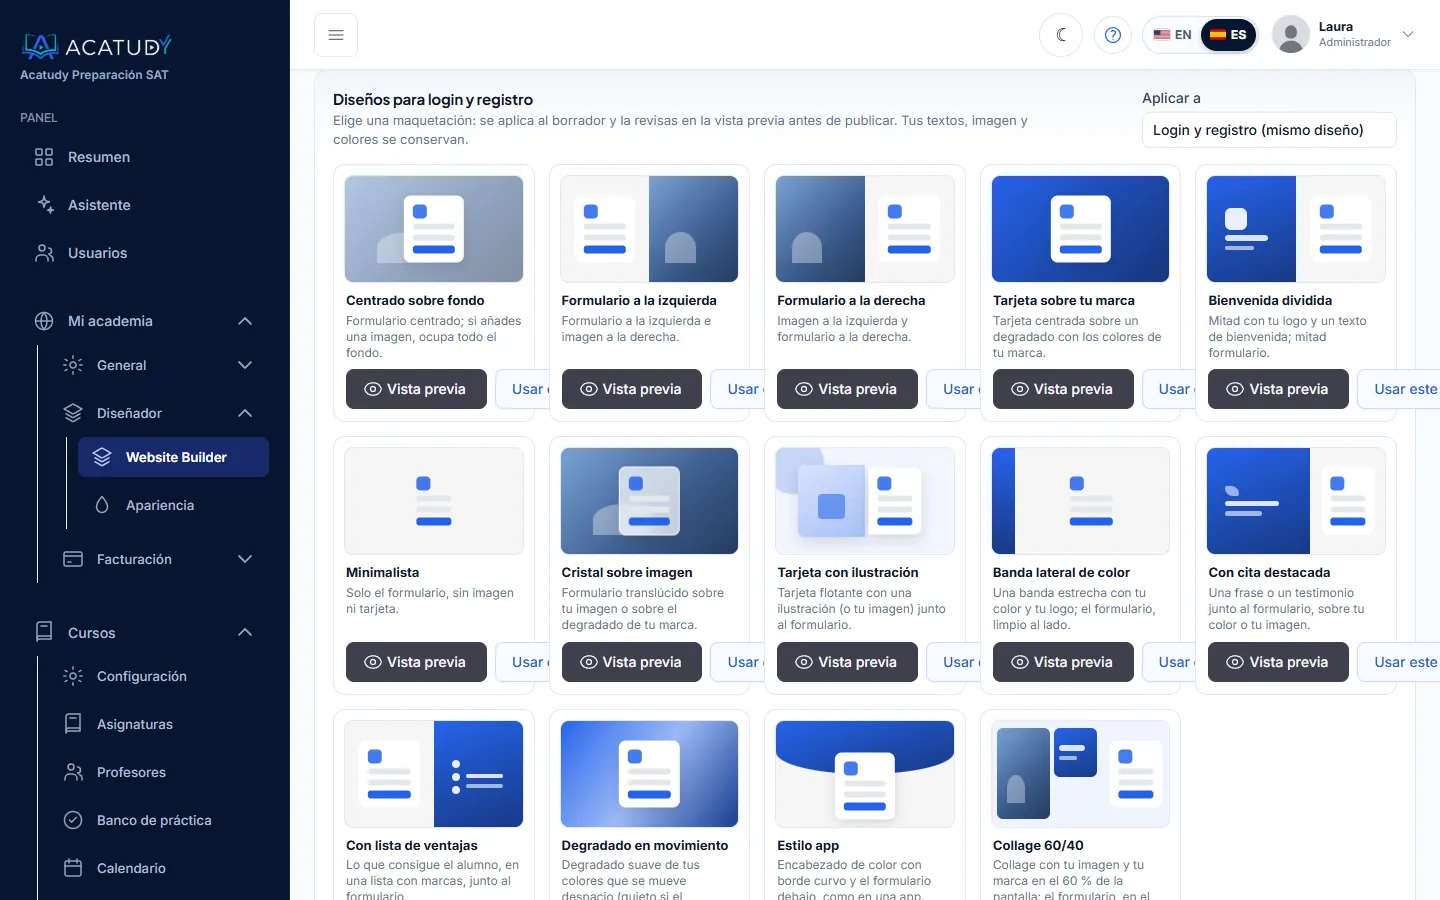Click Vista previa for Banda lateral de color
Screen dimensions: 1440x900
[1063, 662]
